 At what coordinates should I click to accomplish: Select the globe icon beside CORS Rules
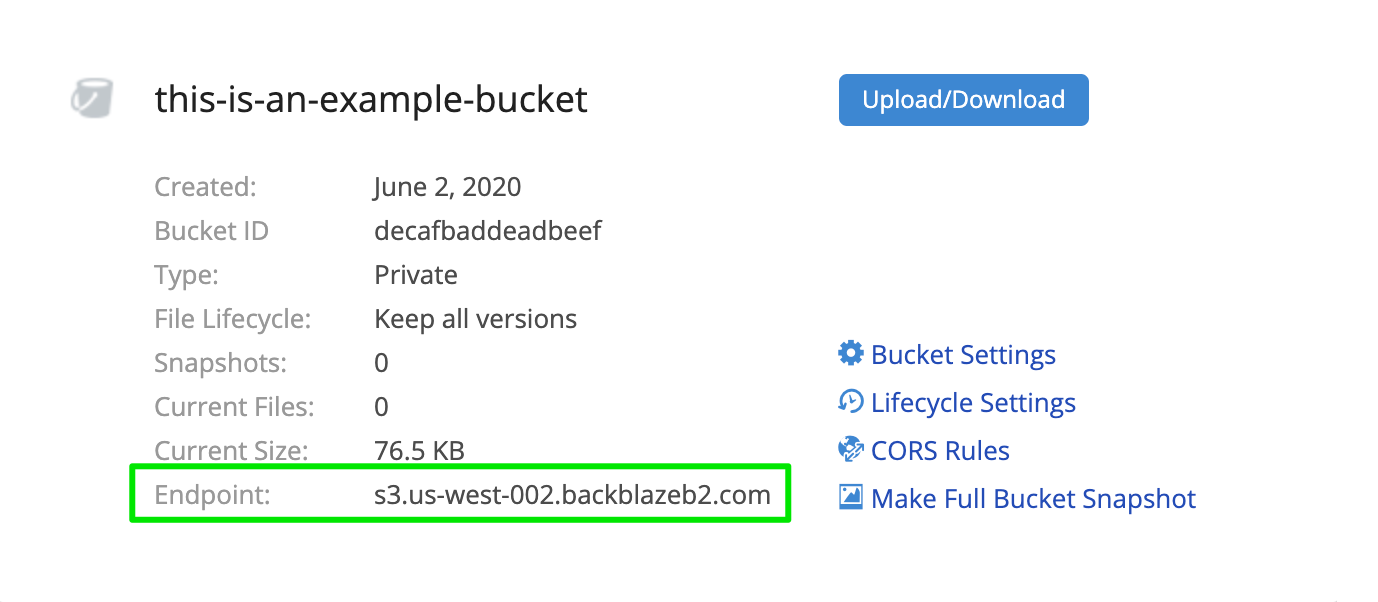849,449
